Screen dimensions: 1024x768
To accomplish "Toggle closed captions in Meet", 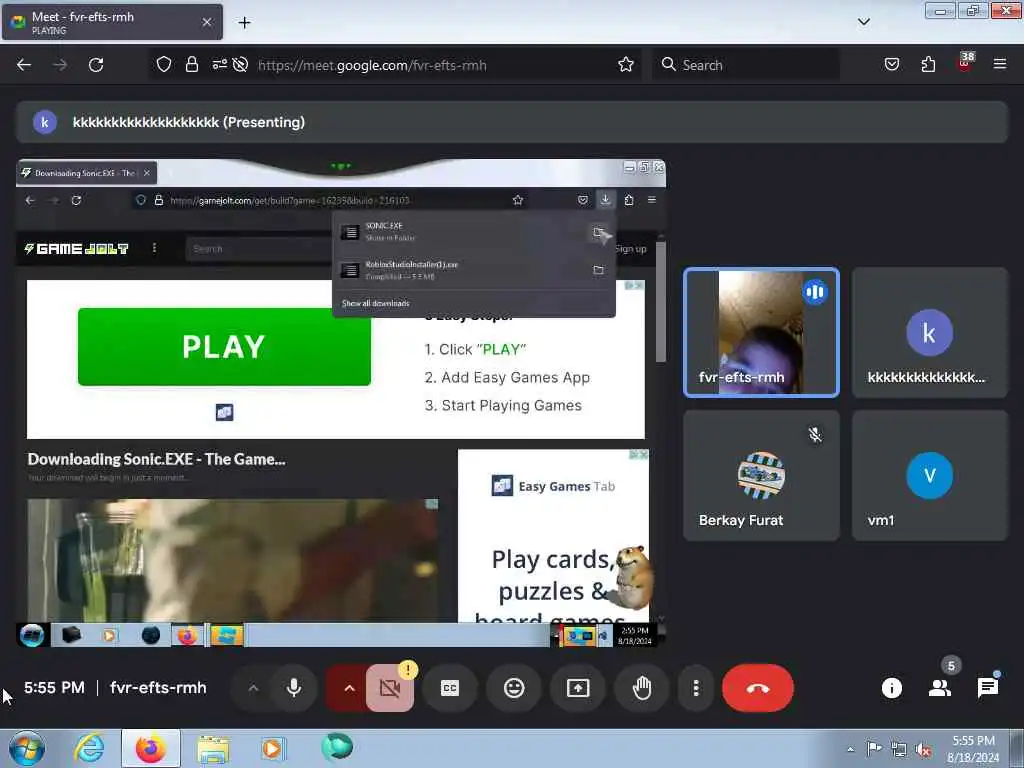I will pos(450,688).
